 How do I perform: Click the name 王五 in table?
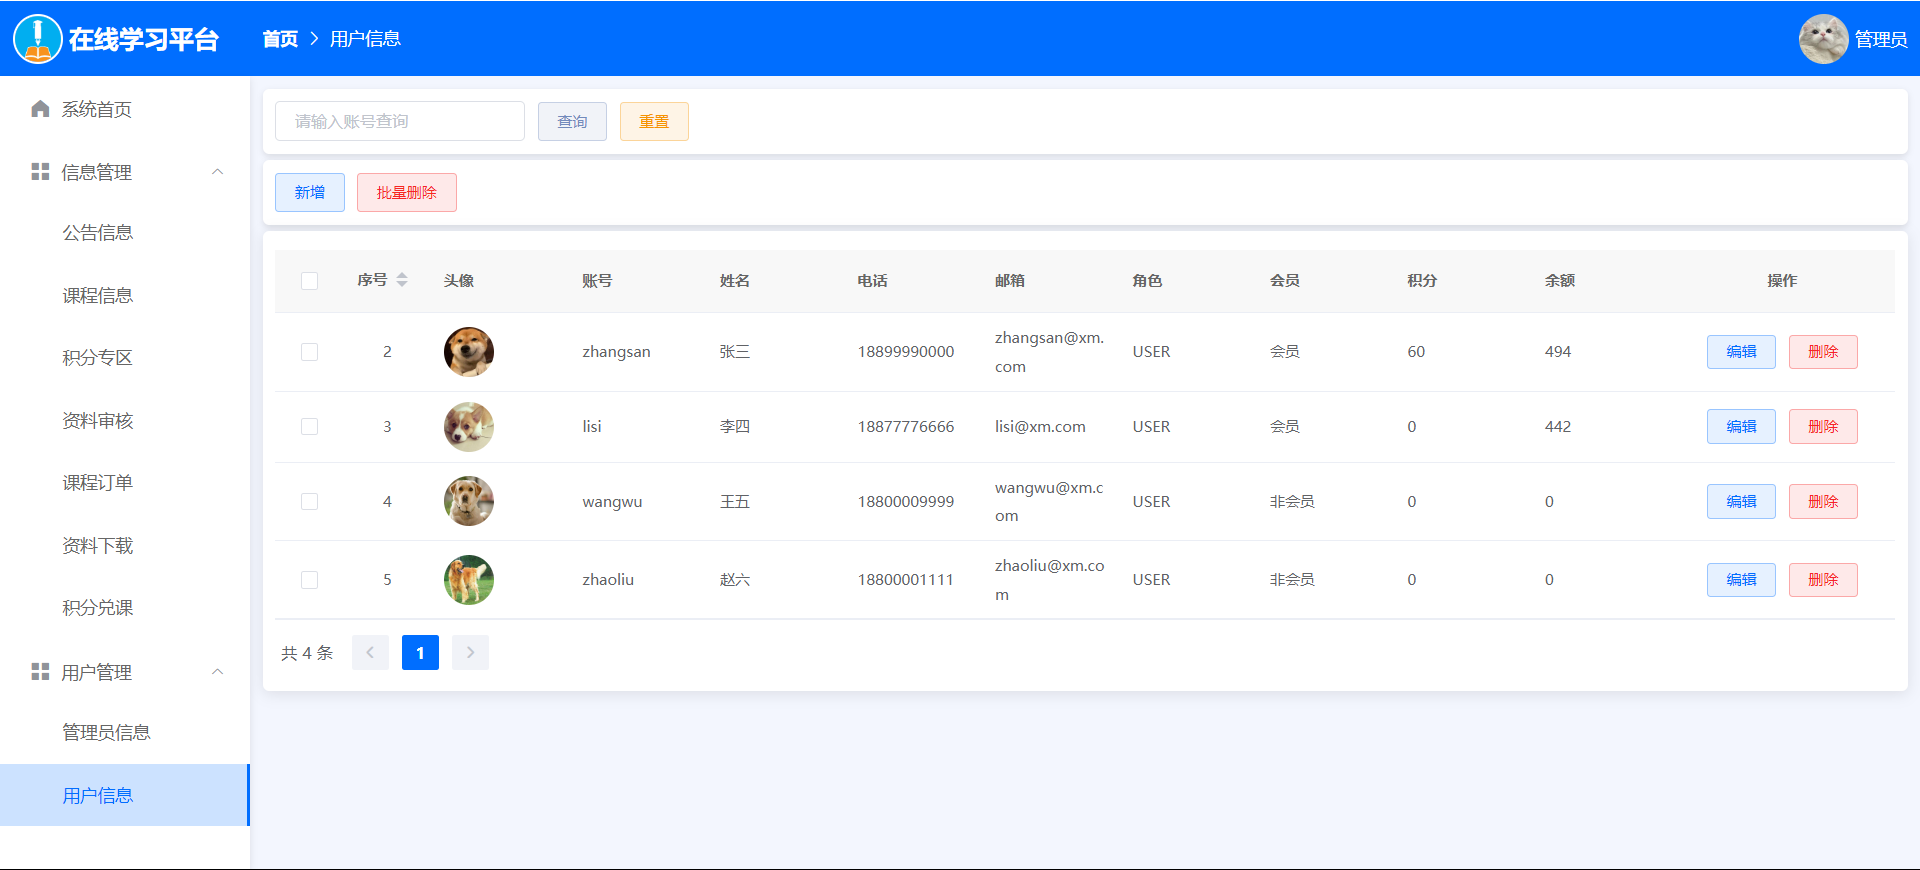coord(735,502)
